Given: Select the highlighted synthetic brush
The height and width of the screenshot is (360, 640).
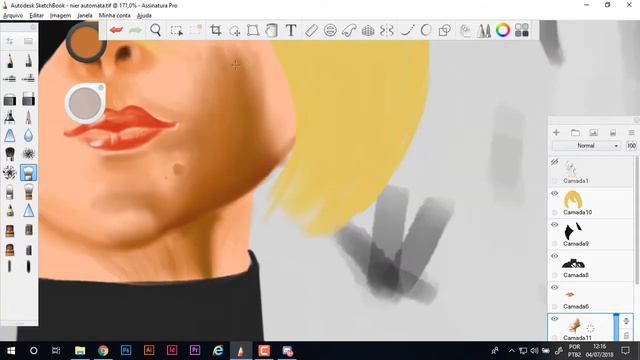Looking at the screenshot, I should (x=28, y=173).
